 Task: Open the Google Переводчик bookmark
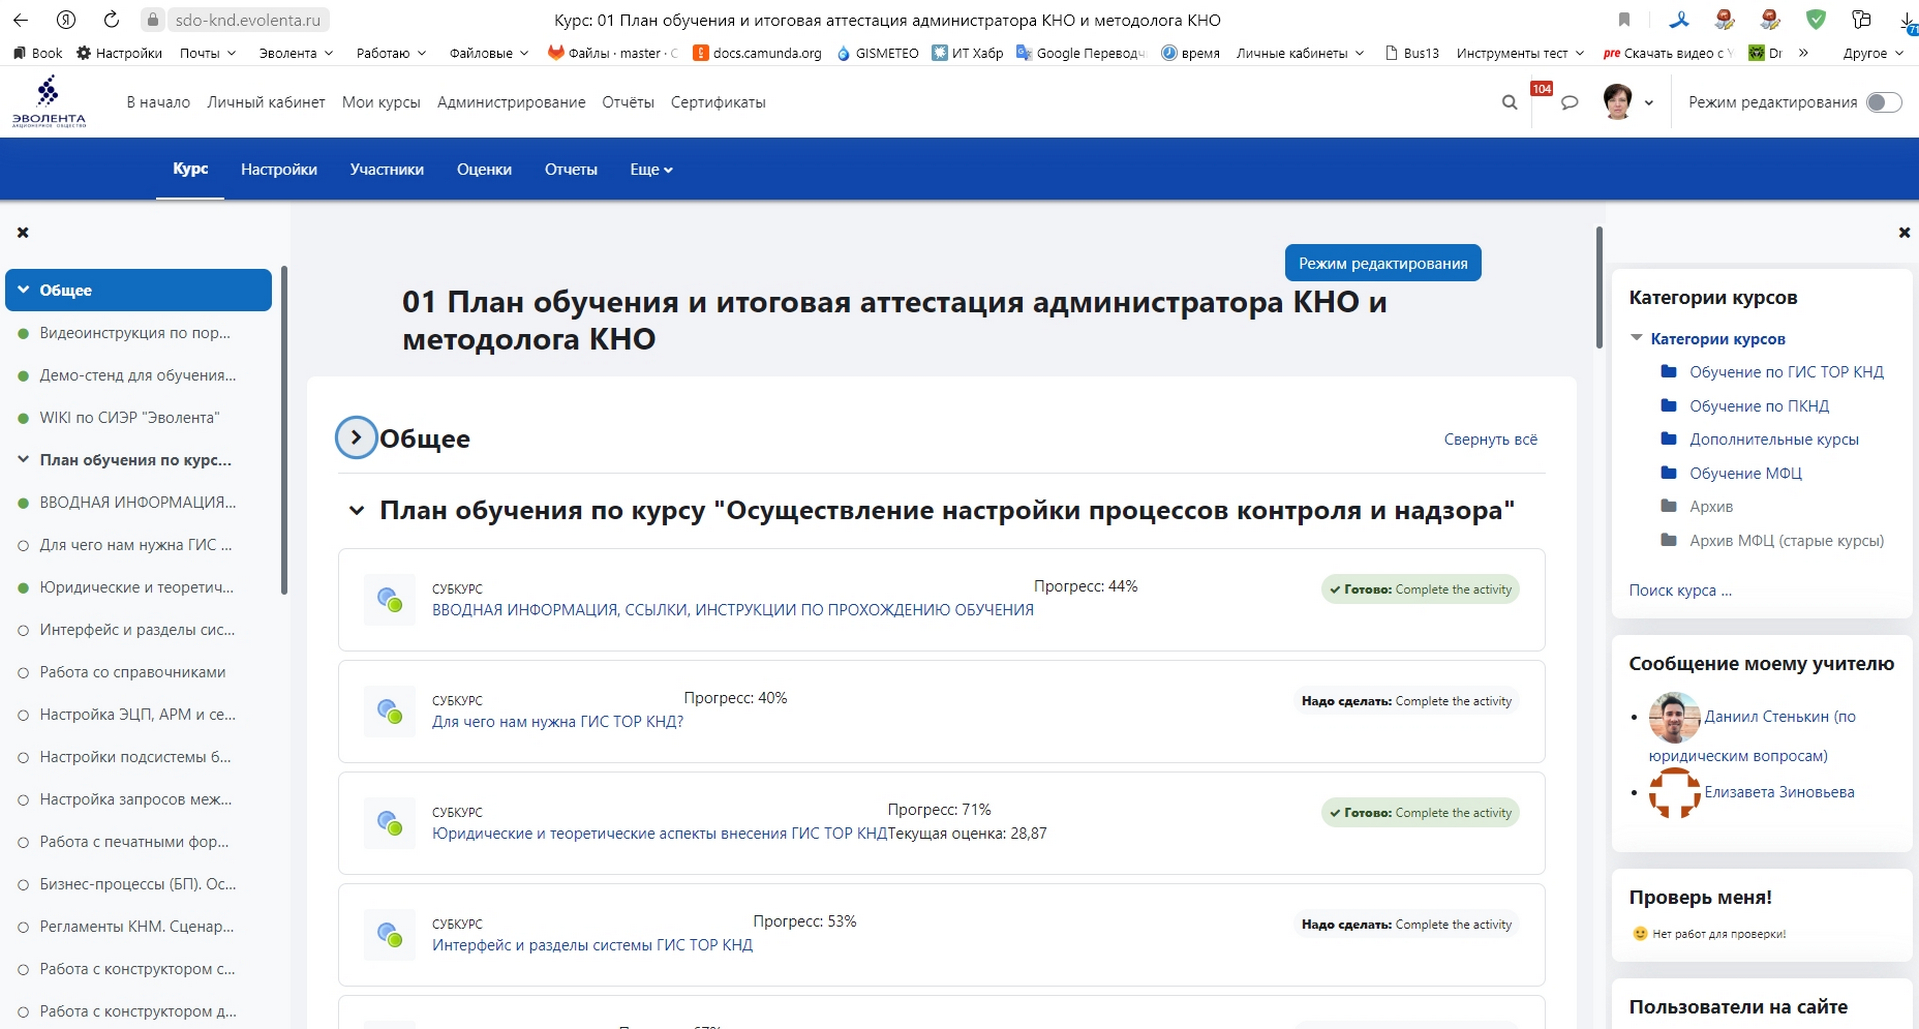pyautogui.click(x=1080, y=53)
